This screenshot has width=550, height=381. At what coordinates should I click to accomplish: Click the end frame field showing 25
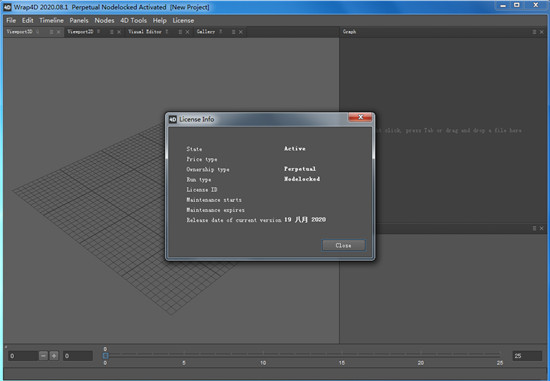[527, 356]
